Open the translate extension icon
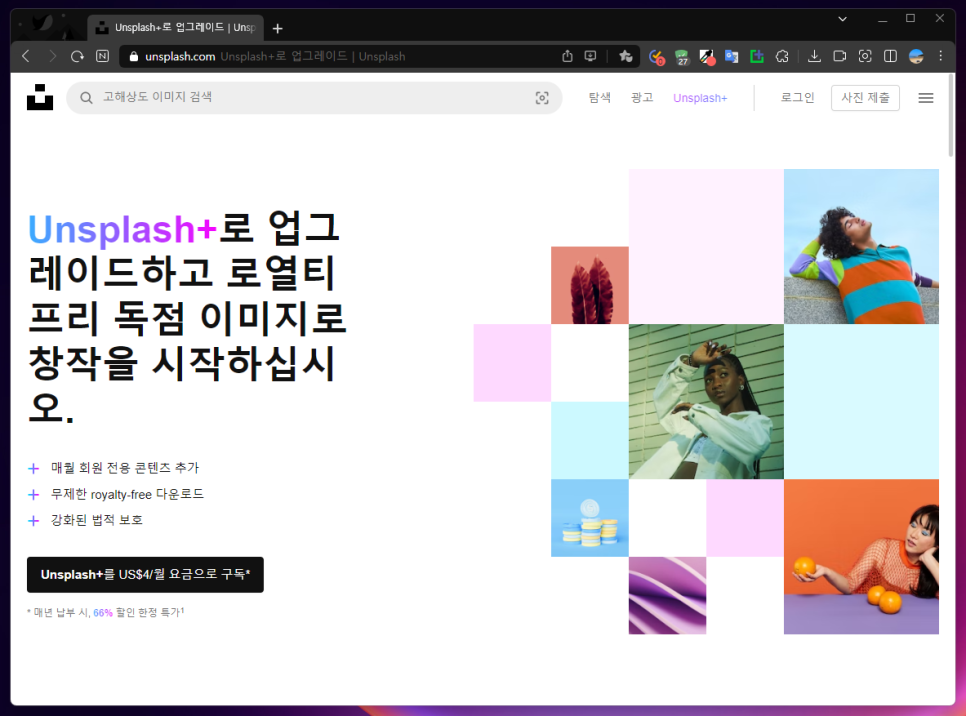Screen dimensions: 966x716 coord(731,56)
